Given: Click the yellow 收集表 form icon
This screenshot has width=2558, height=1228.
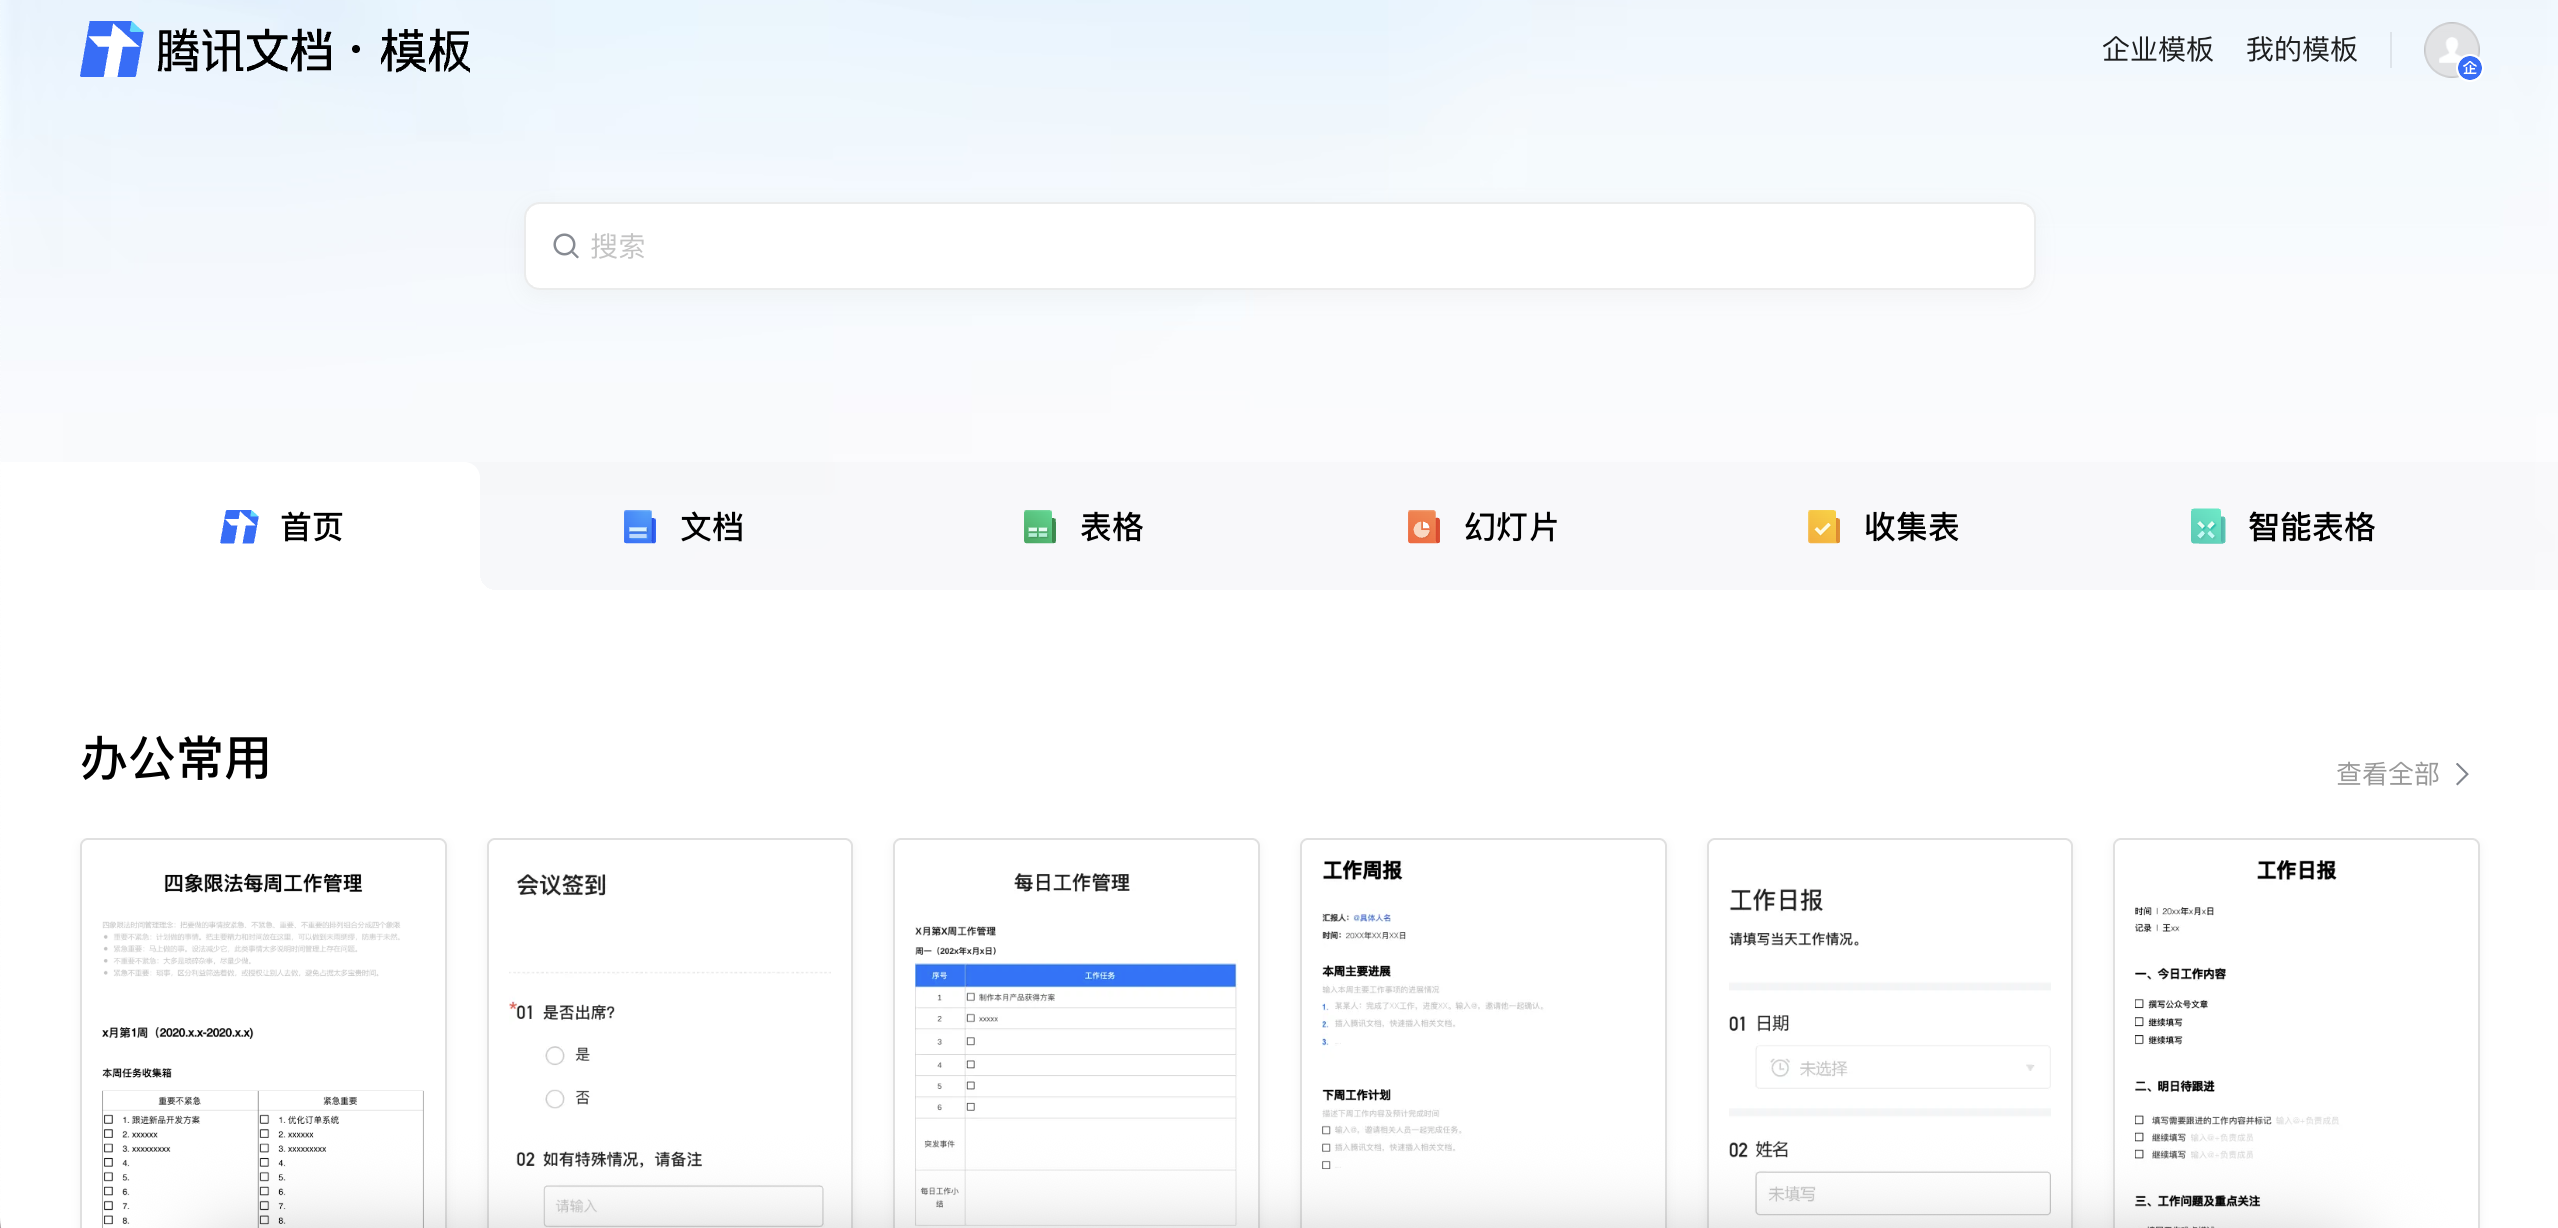Looking at the screenshot, I should point(1823,527).
